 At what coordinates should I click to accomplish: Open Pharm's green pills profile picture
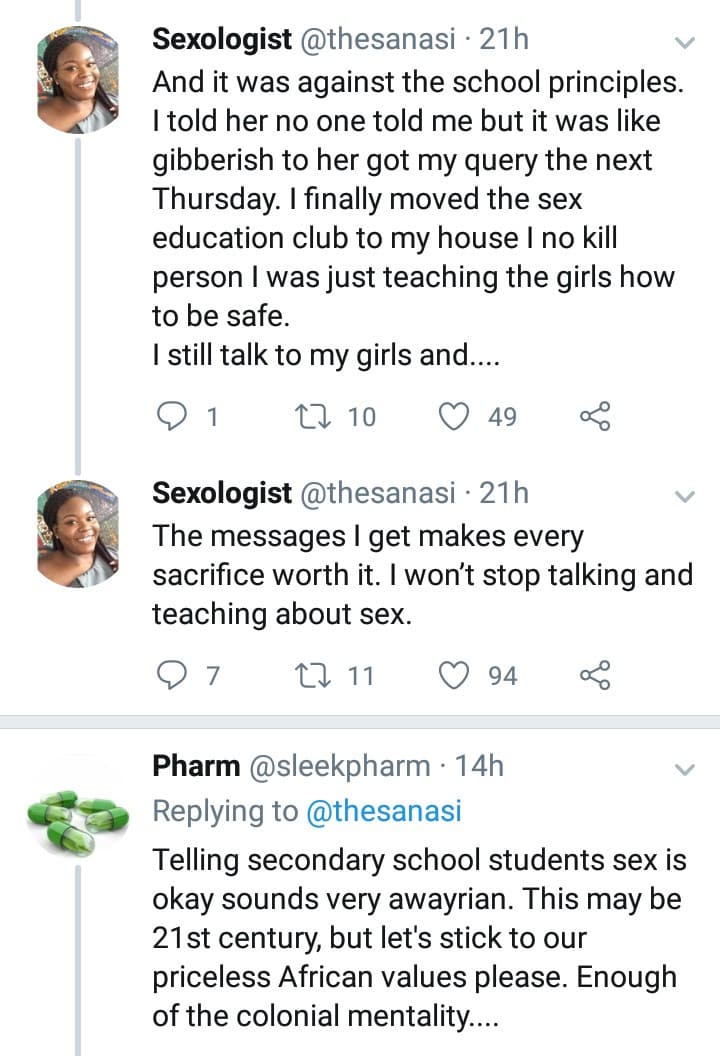78,811
